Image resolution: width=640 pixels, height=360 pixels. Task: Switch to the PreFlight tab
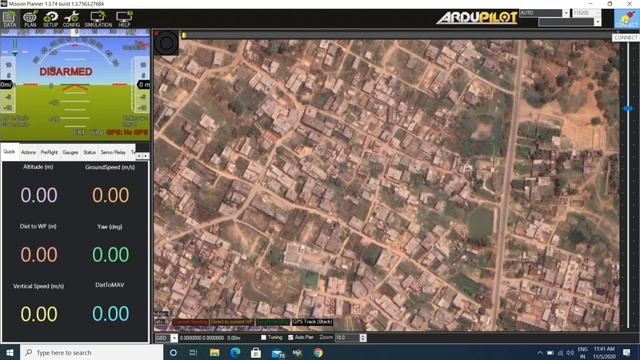coord(49,152)
